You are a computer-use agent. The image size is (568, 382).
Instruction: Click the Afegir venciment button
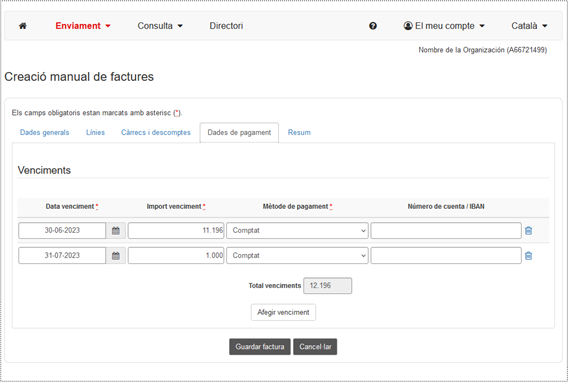pyautogui.click(x=283, y=312)
